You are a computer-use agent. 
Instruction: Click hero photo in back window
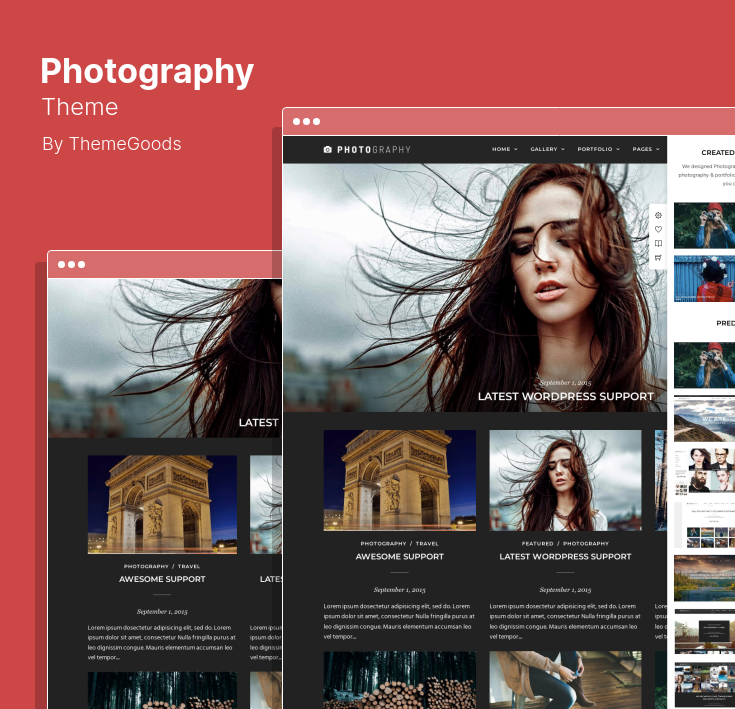pos(165,358)
